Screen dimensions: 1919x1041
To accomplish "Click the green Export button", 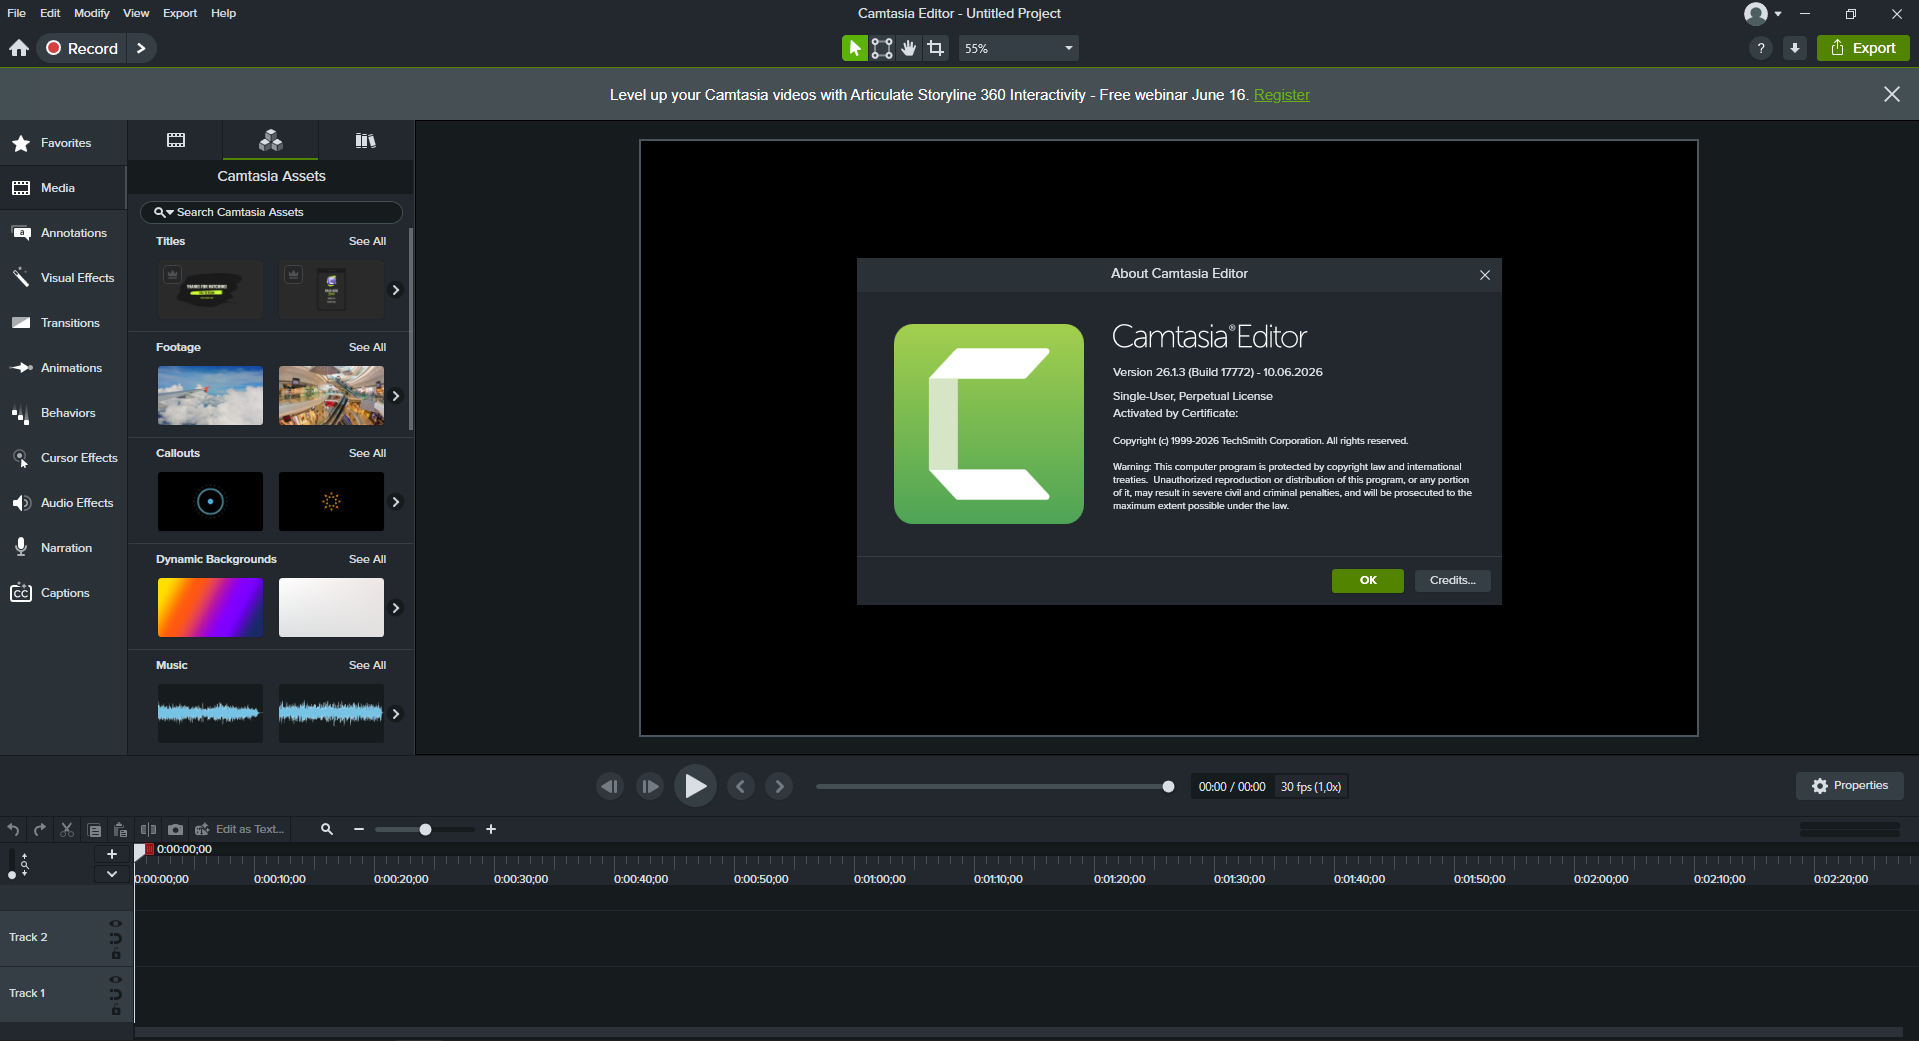I will point(1863,48).
